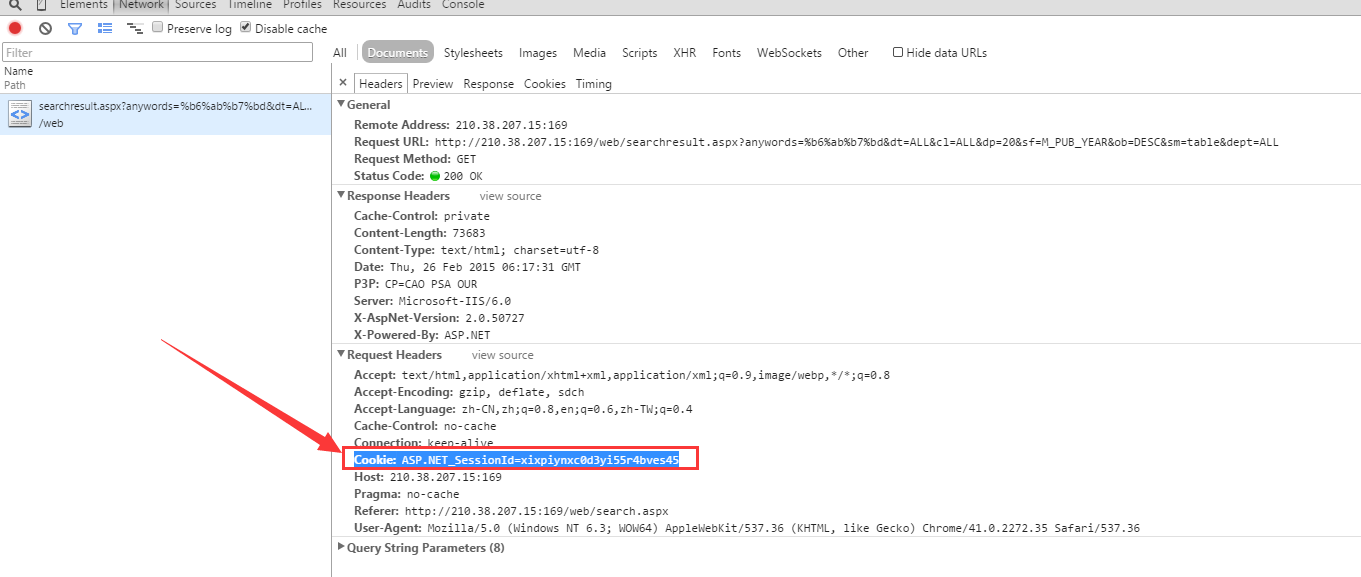Filter requests by XHR
This screenshot has height=577, width=1361.
(684, 53)
